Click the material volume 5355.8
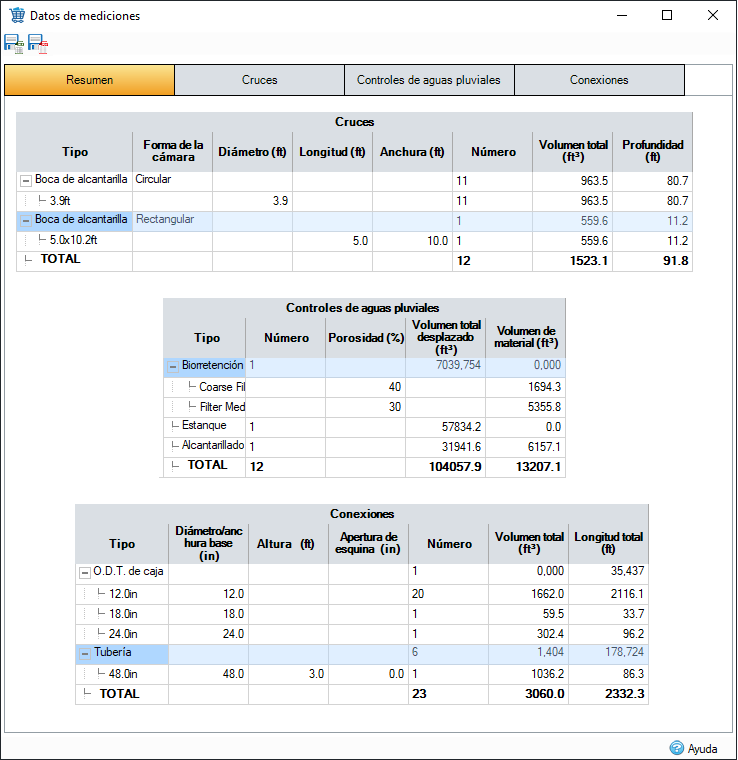 526,407
